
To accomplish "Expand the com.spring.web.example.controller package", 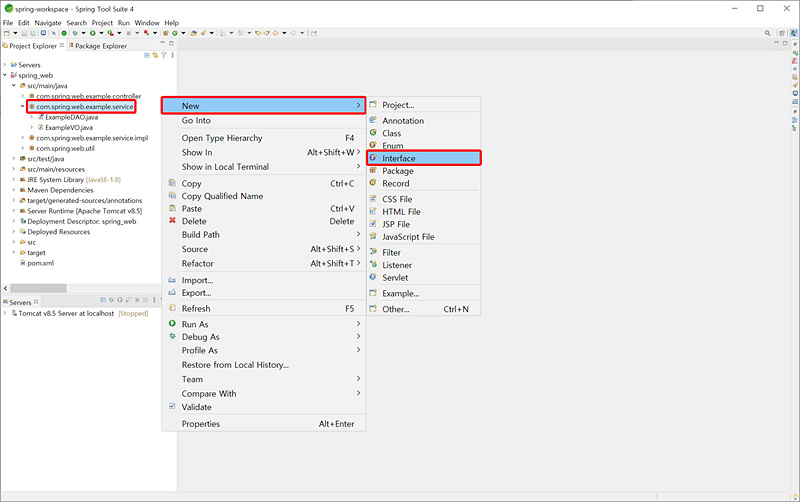I will coord(22,96).
